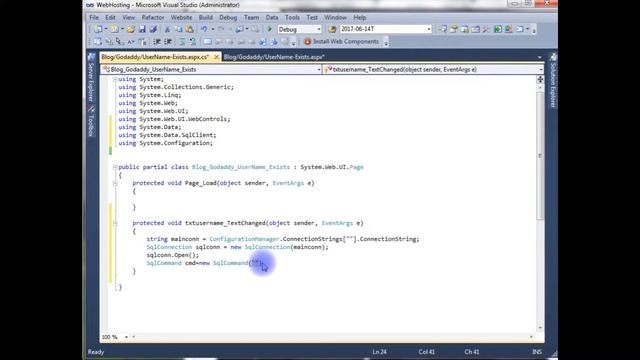
Task: Click the horizontal scrollbar right arrow
Action: pyautogui.click(x=531, y=337)
